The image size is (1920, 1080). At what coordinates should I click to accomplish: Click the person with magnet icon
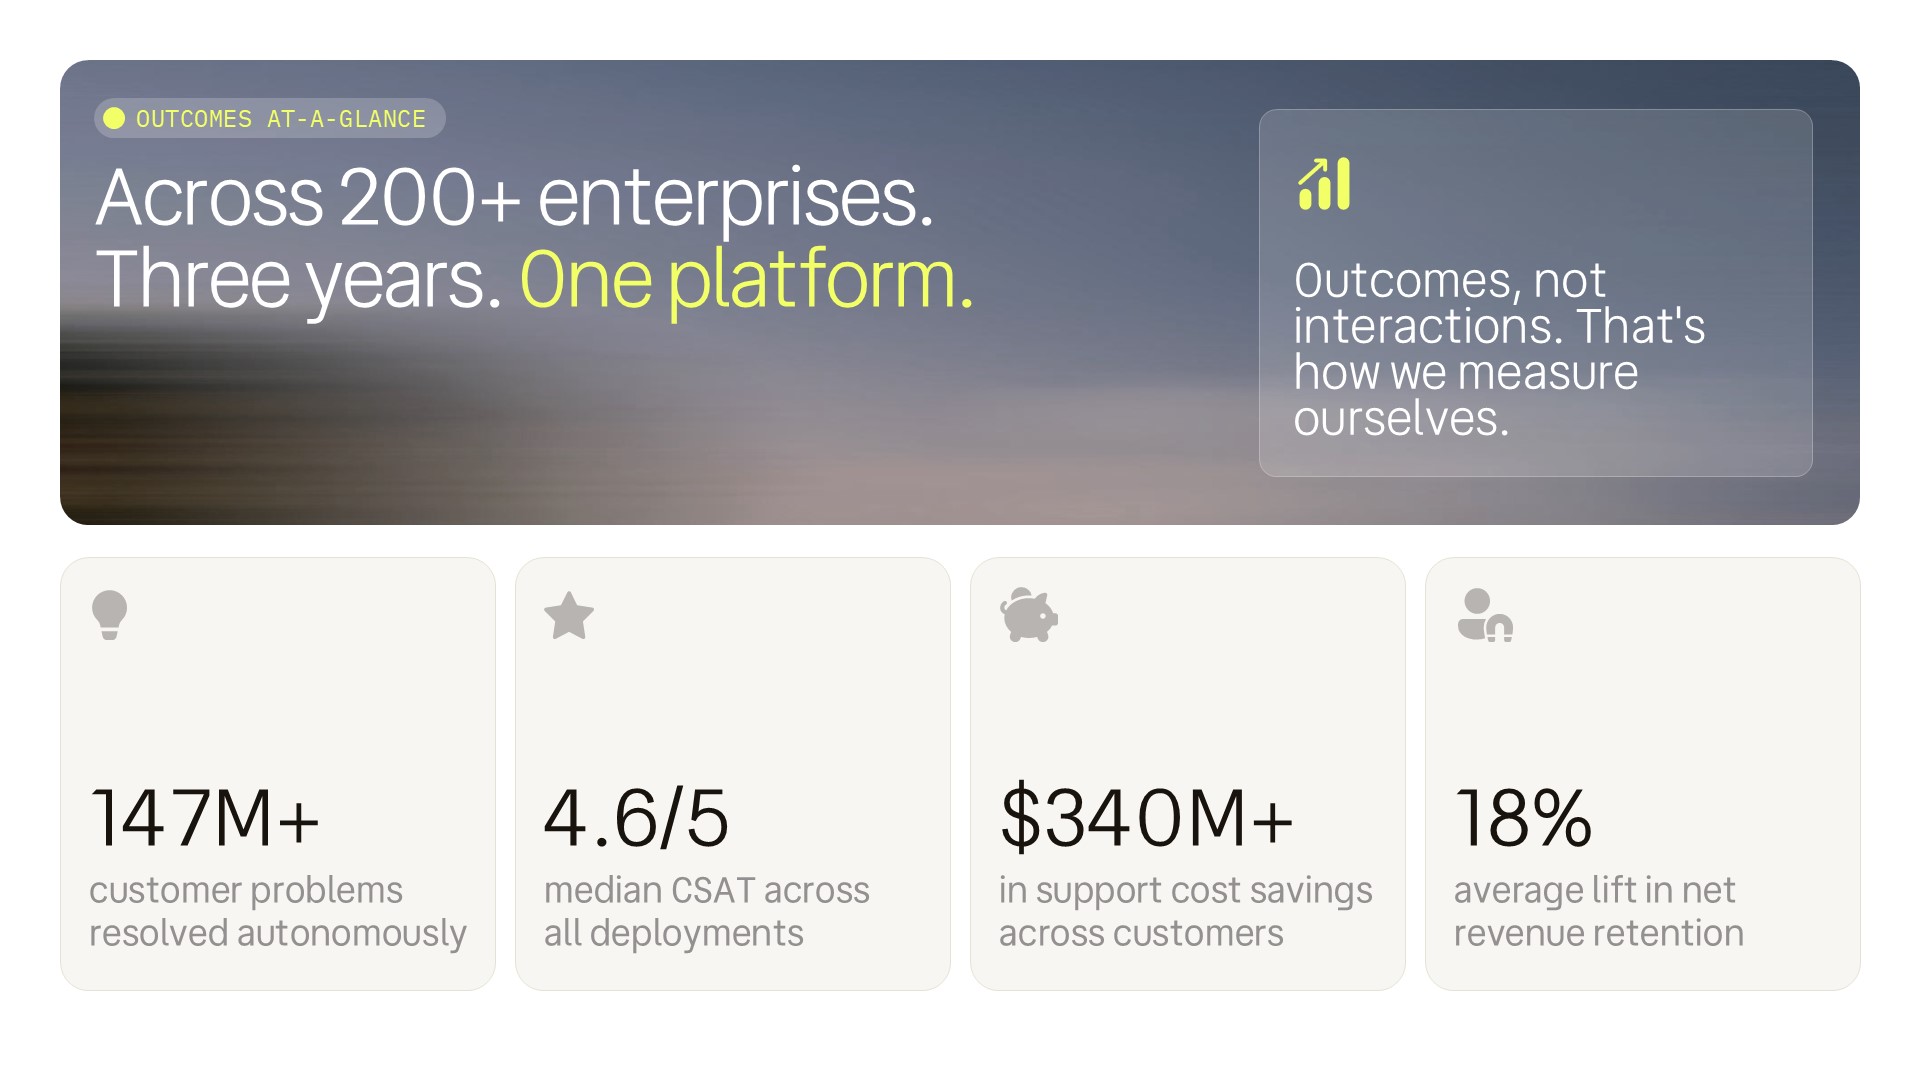coord(1485,615)
